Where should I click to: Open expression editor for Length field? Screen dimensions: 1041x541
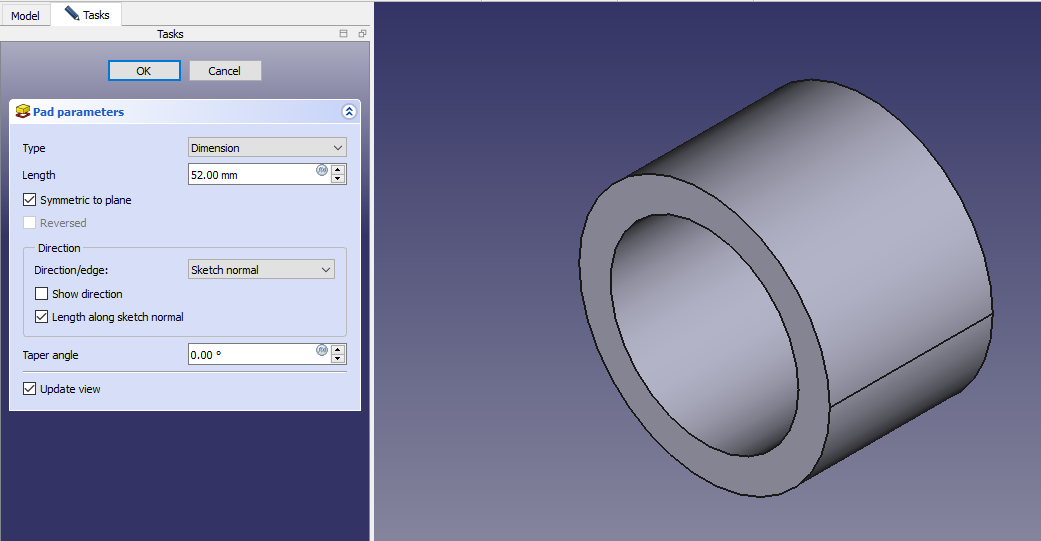(322, 170)
